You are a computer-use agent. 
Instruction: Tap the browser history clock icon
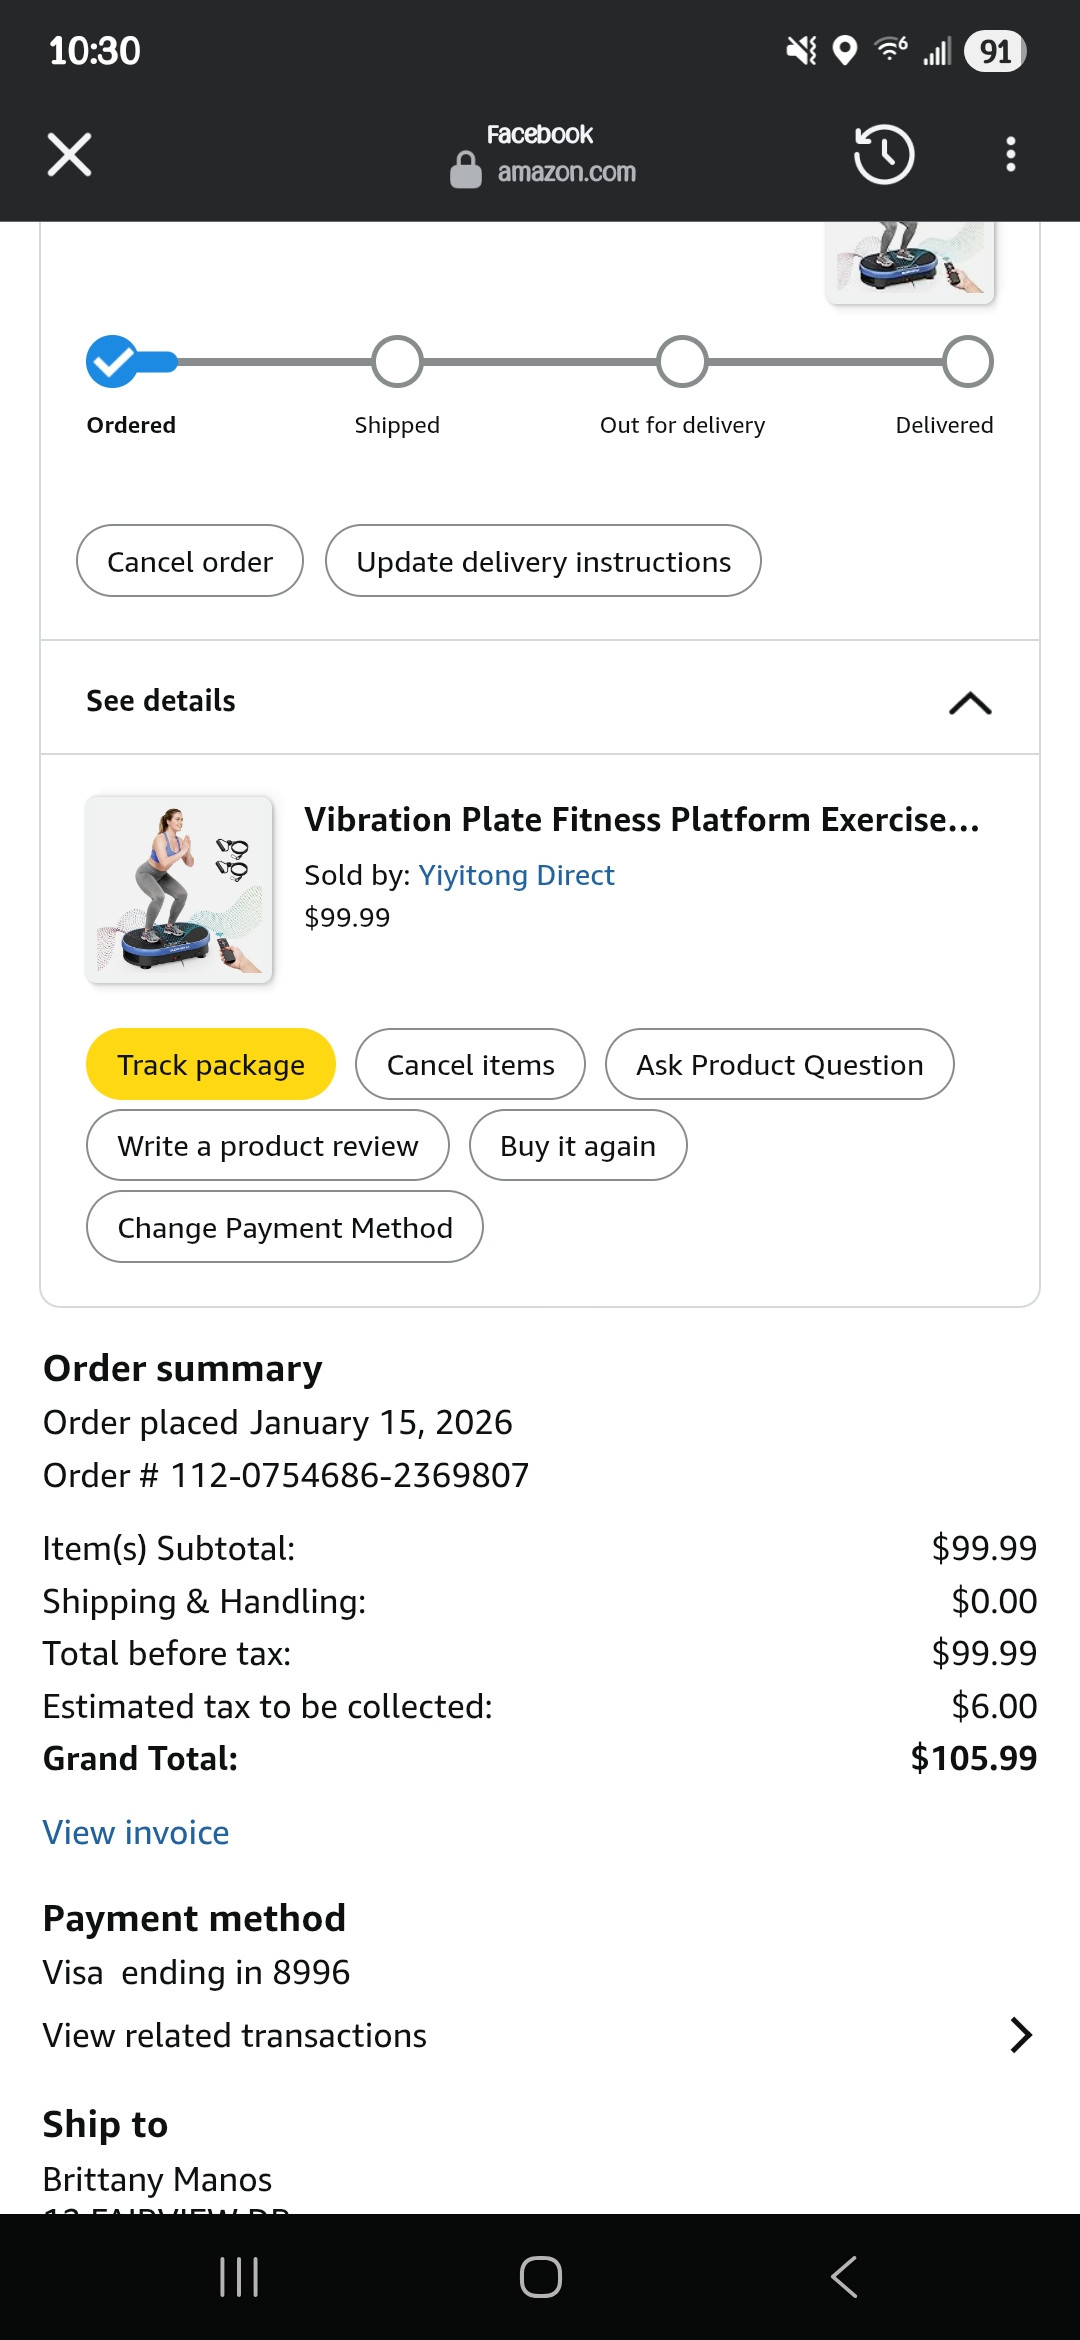883,155
